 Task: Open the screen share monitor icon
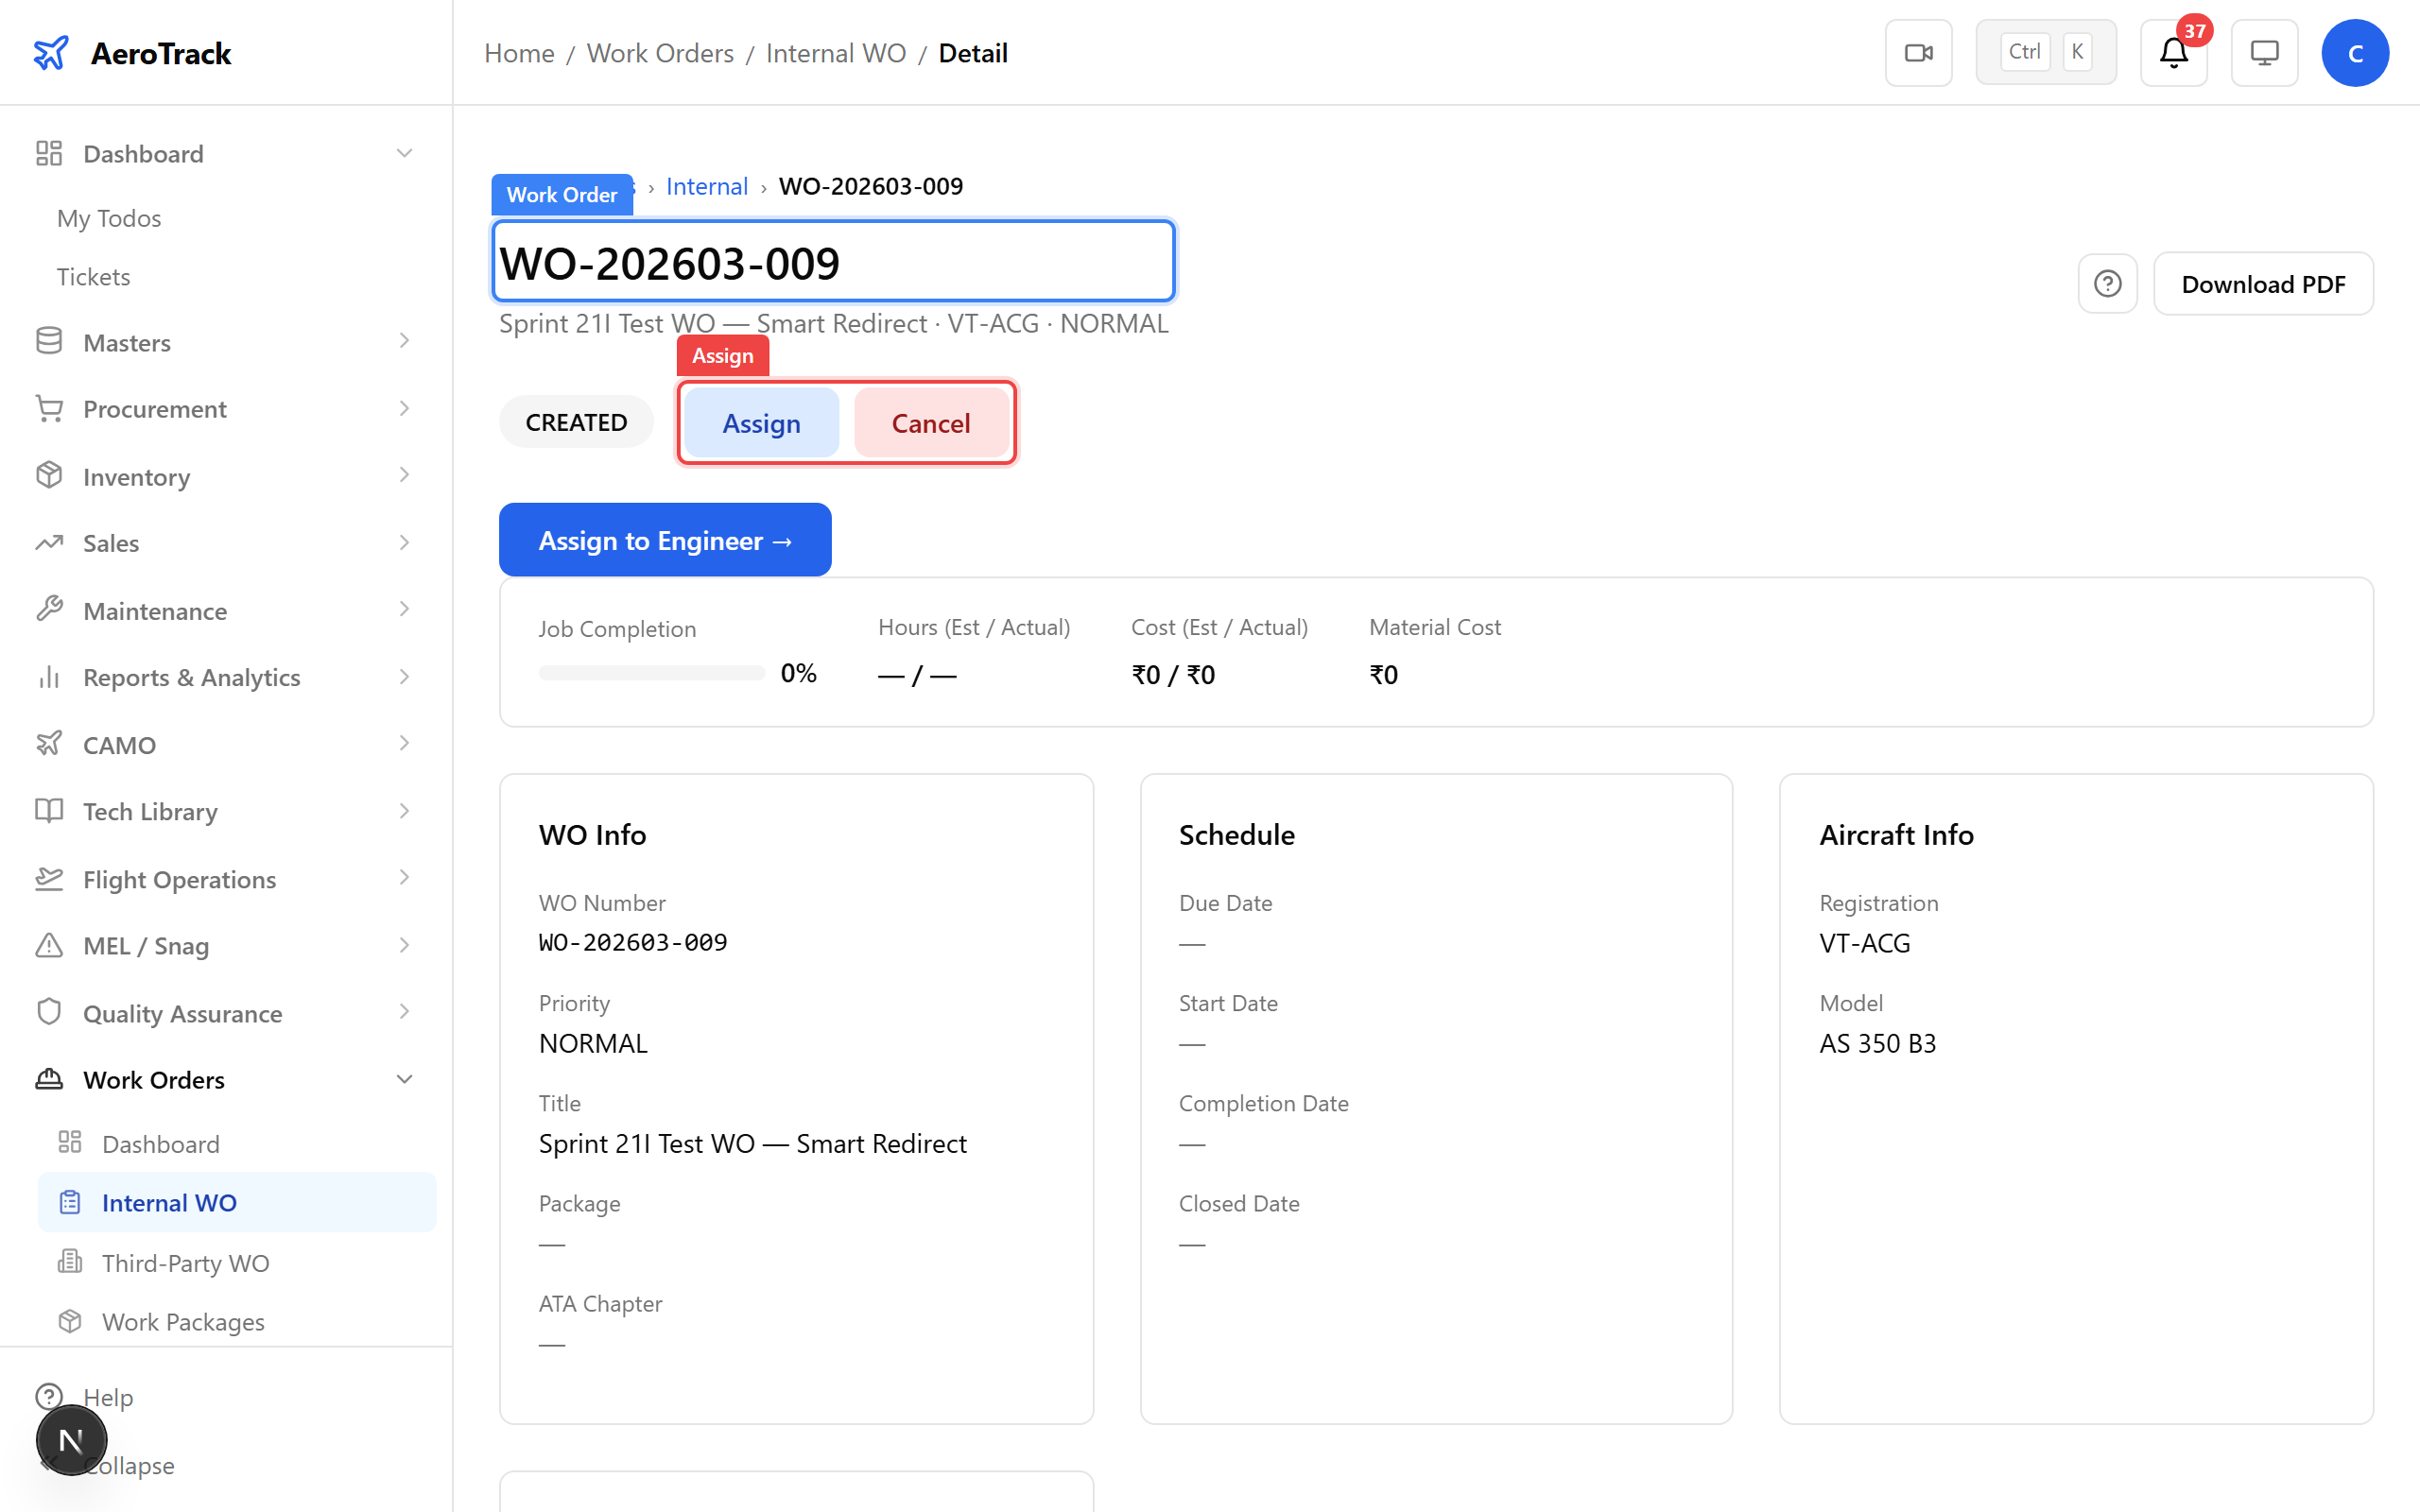2264,52
